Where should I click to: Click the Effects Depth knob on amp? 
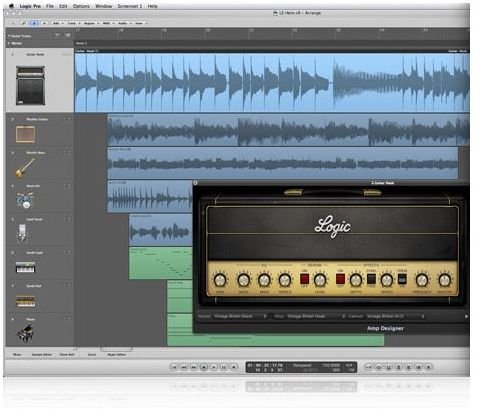point(356,280)
